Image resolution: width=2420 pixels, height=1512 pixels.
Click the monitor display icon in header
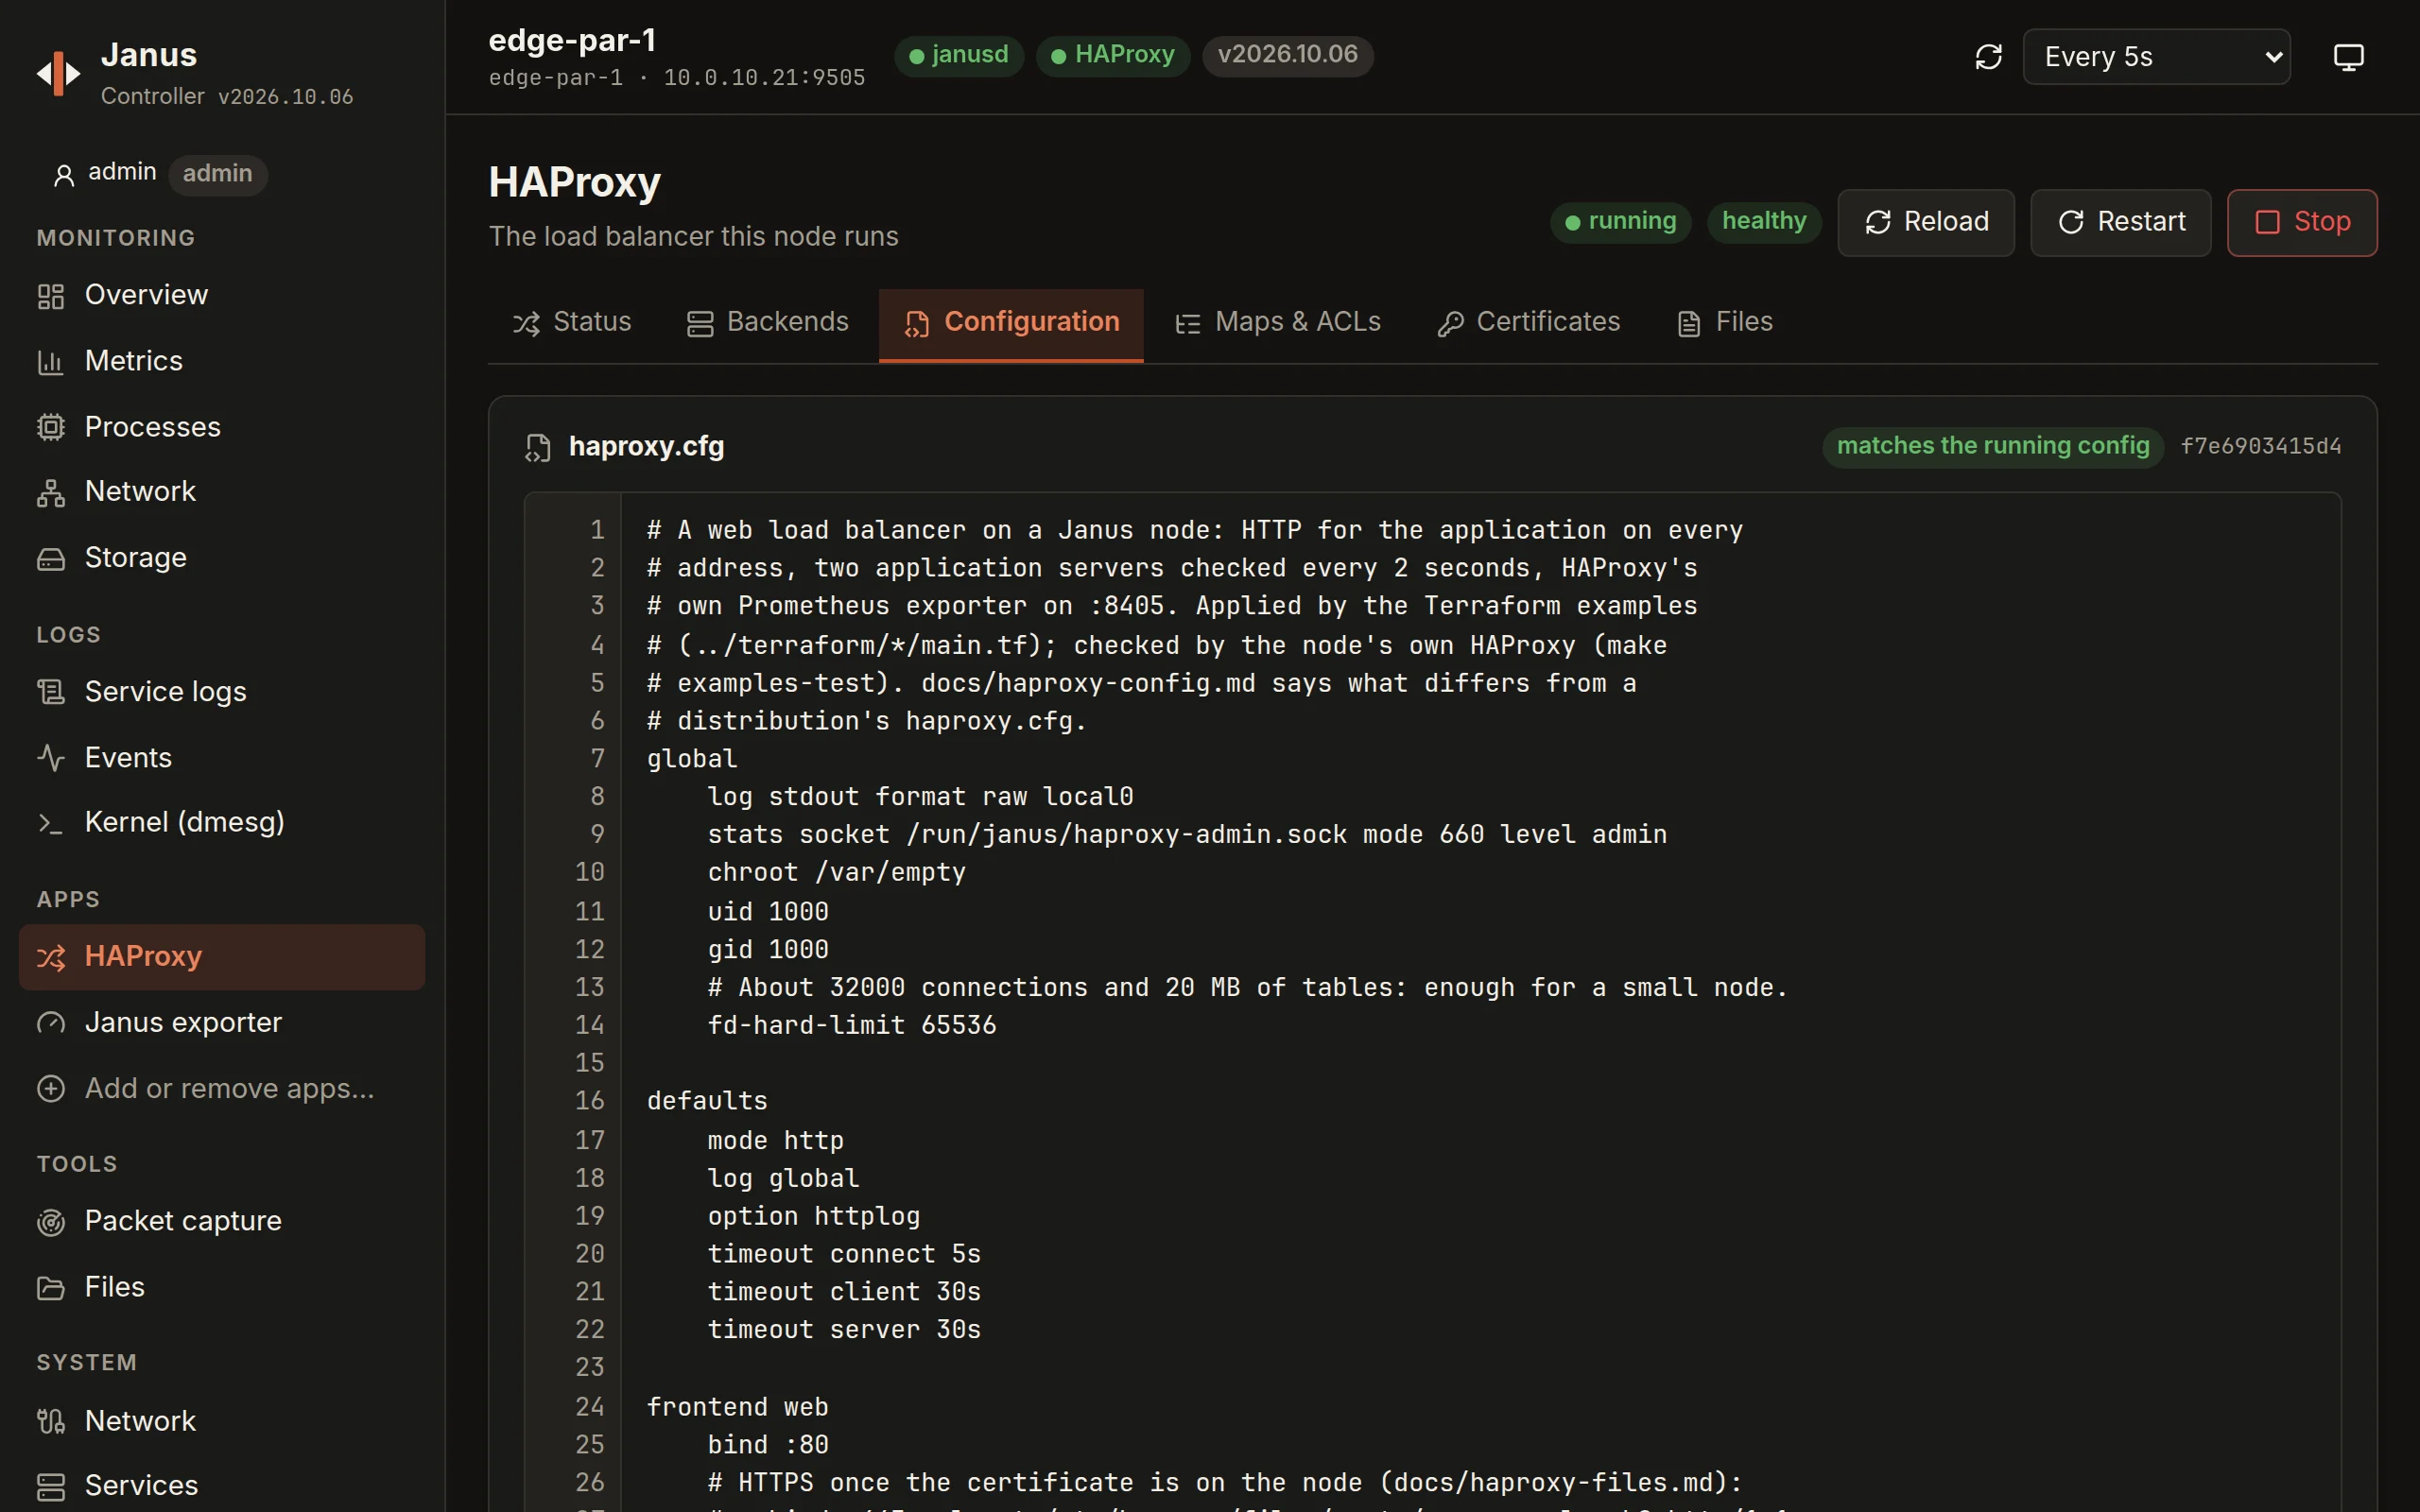tap(2348, 57)
